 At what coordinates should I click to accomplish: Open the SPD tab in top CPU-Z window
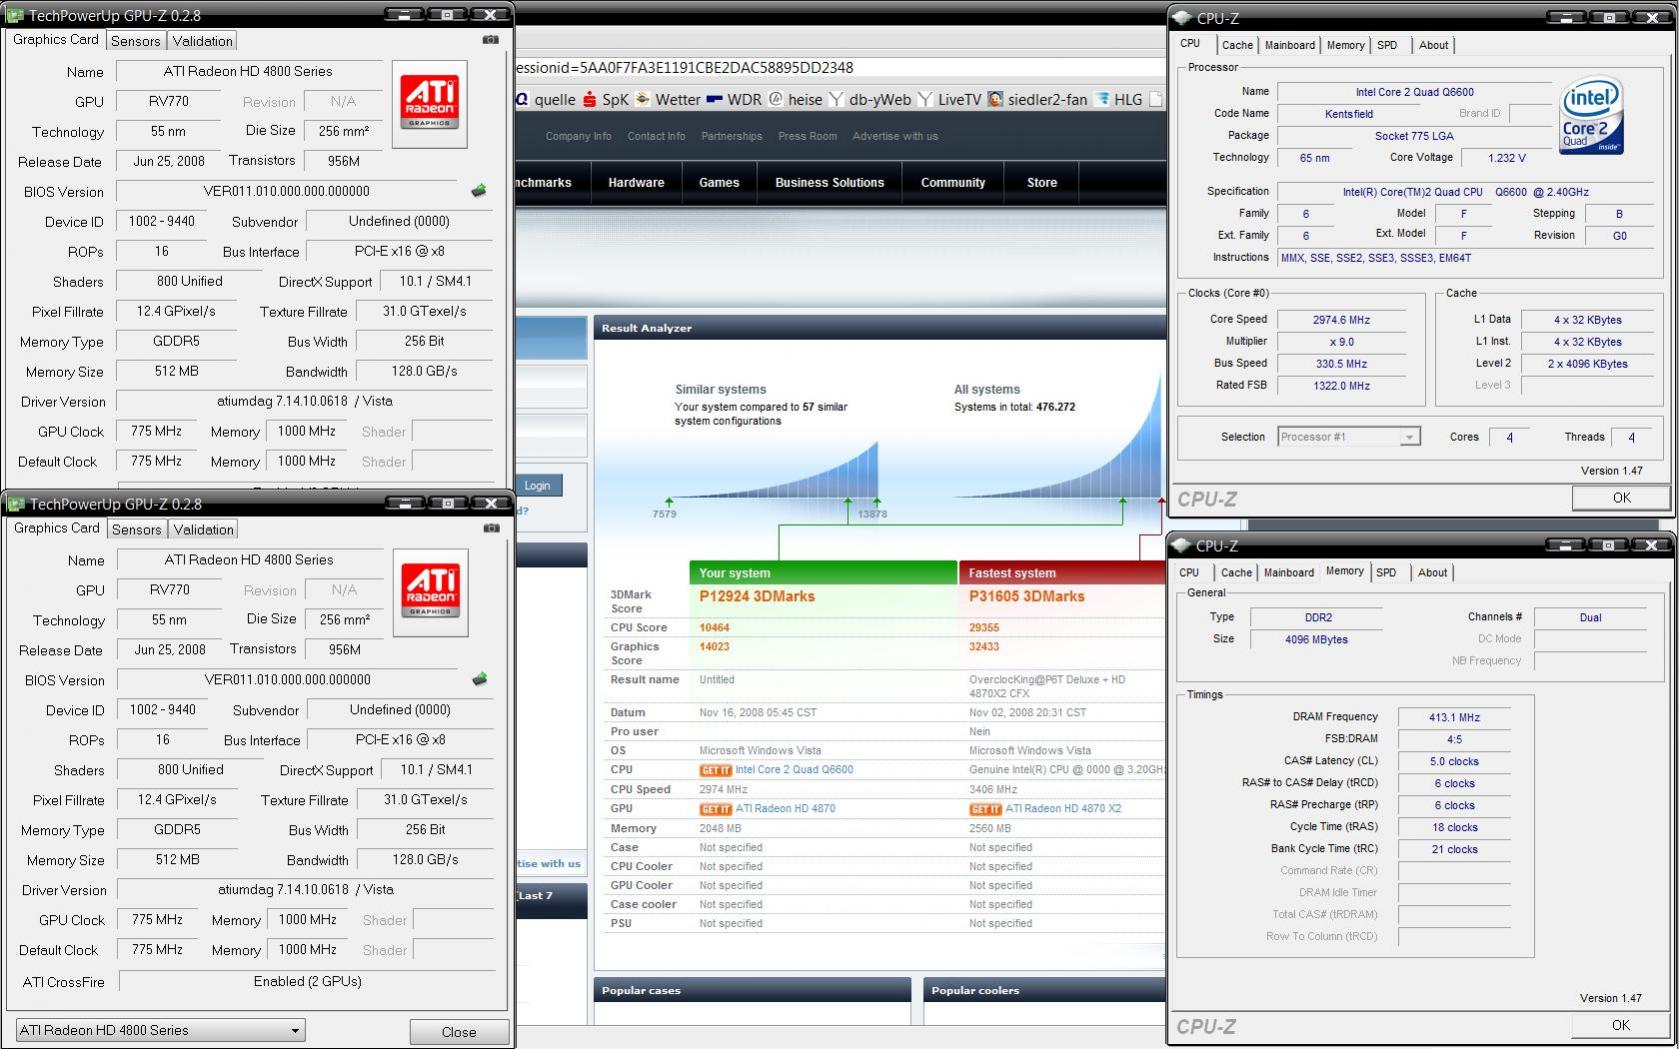click(1387, 45)
